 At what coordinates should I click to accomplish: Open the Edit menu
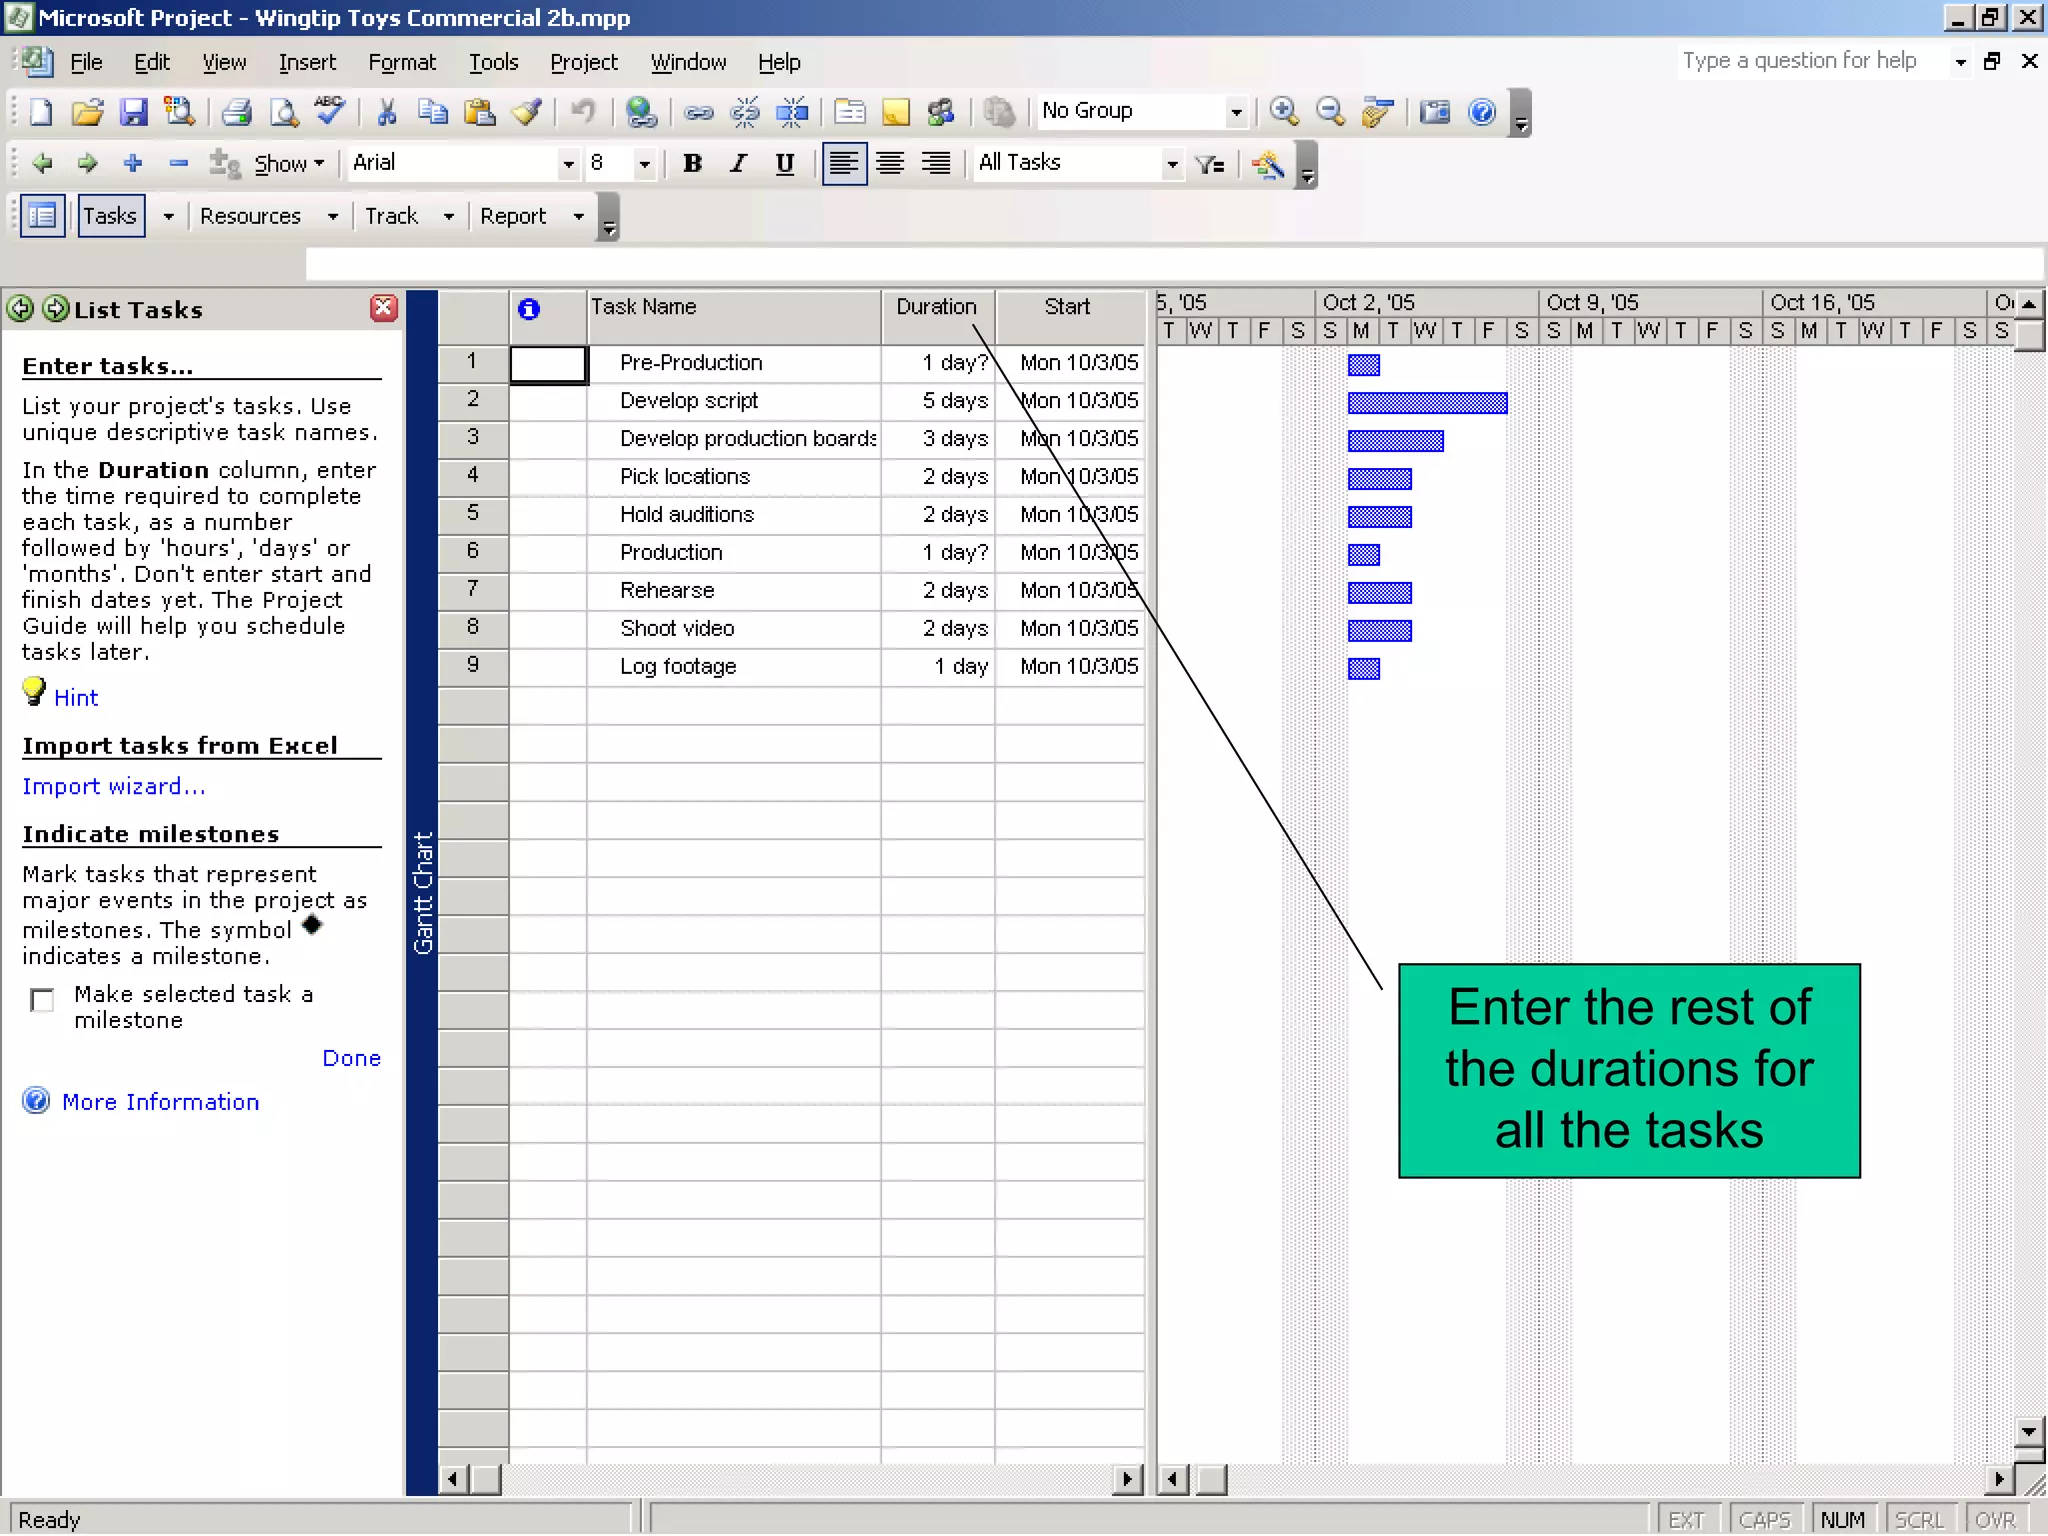pos(151,63)
